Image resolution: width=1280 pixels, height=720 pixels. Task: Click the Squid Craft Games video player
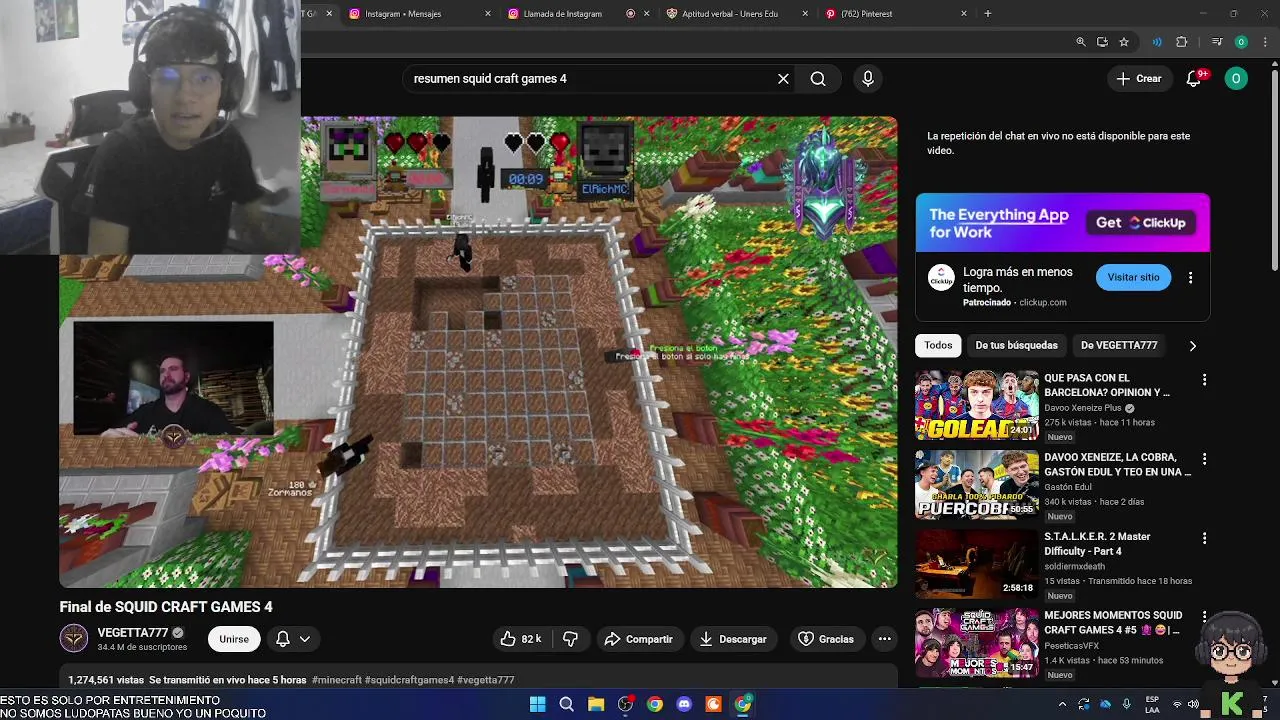(478, 352)
